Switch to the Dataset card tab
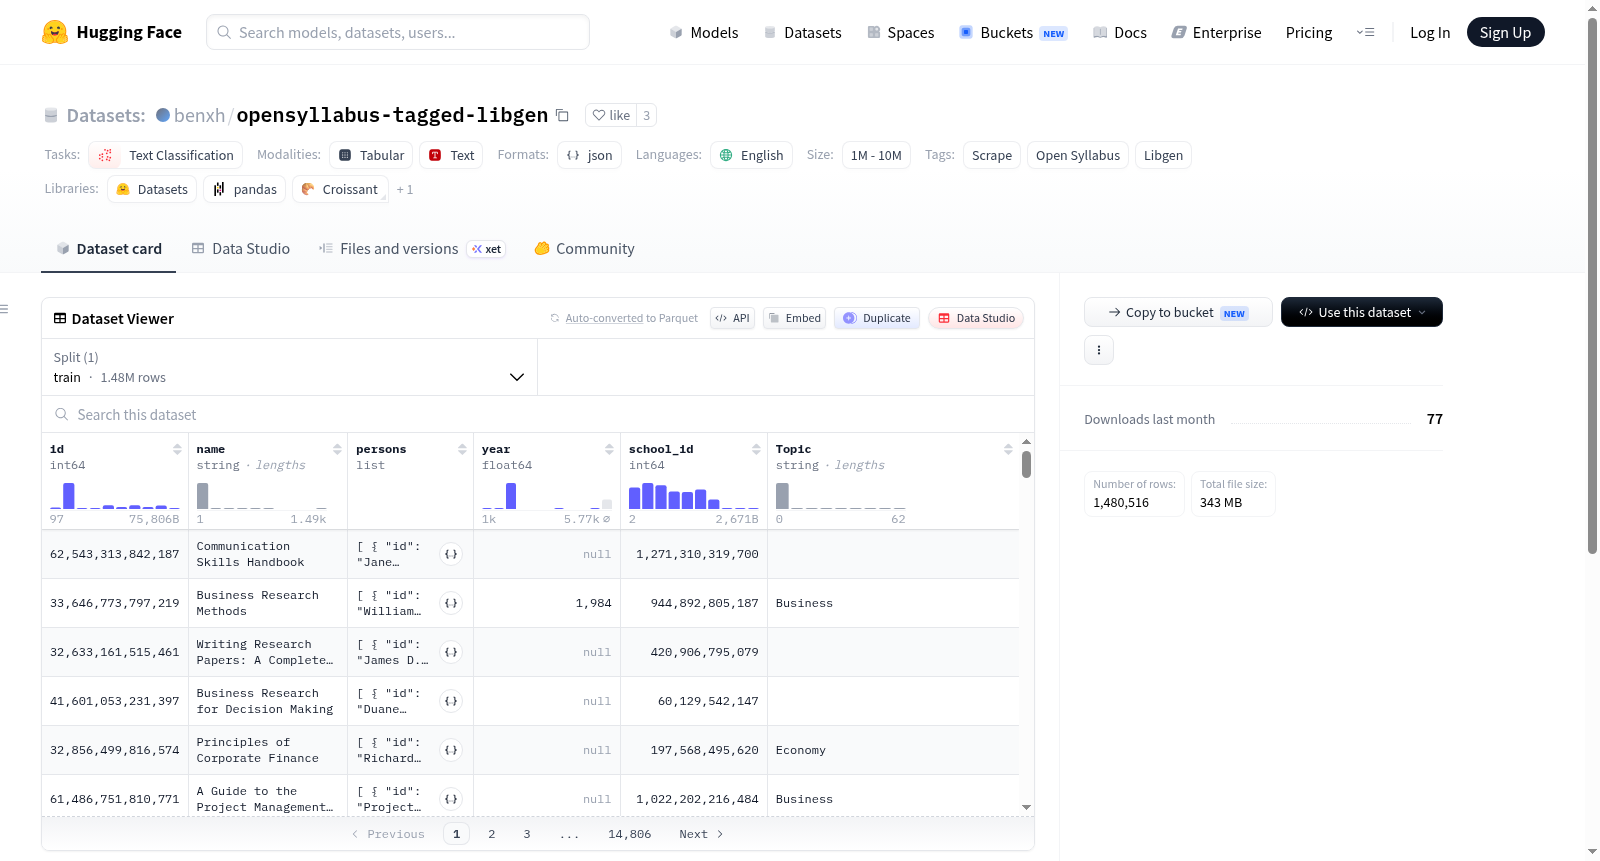 [x=109, y=249]
